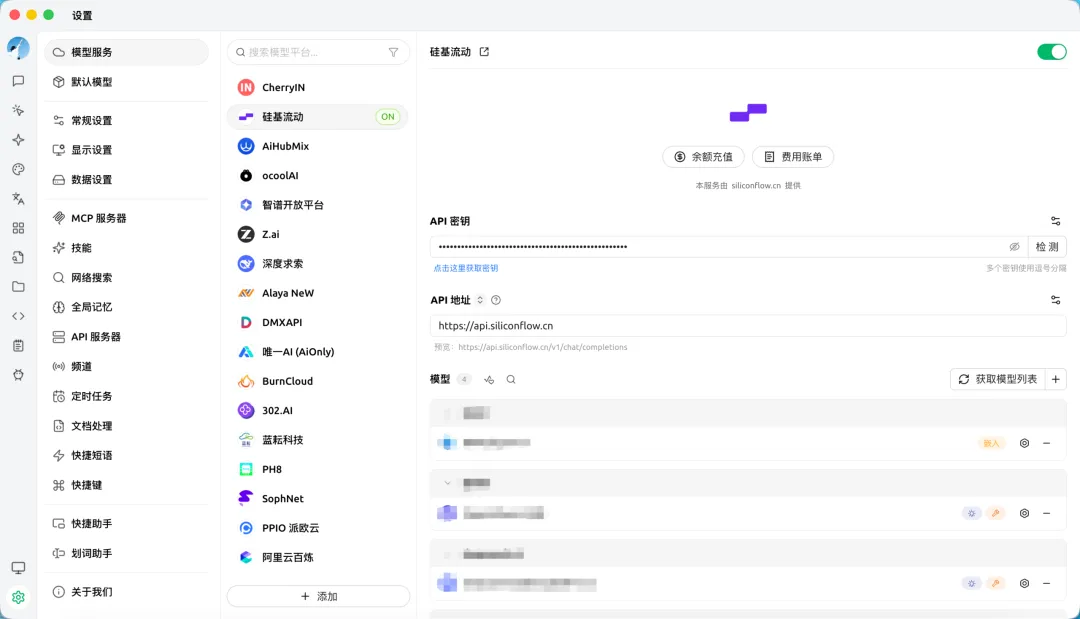This screenshot has height=619, width=1080.
Task: Toggle API key visibility eye icon
Action: point(1014,246)
